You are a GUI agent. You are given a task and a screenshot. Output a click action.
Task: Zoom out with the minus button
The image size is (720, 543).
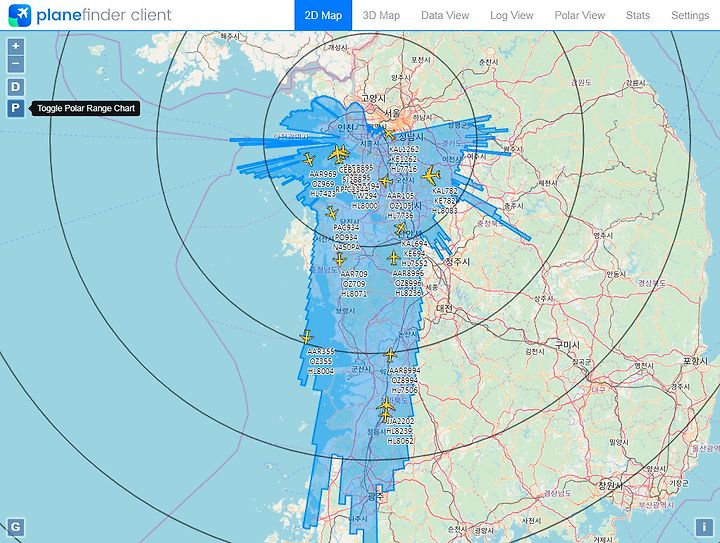pos(16,64)
